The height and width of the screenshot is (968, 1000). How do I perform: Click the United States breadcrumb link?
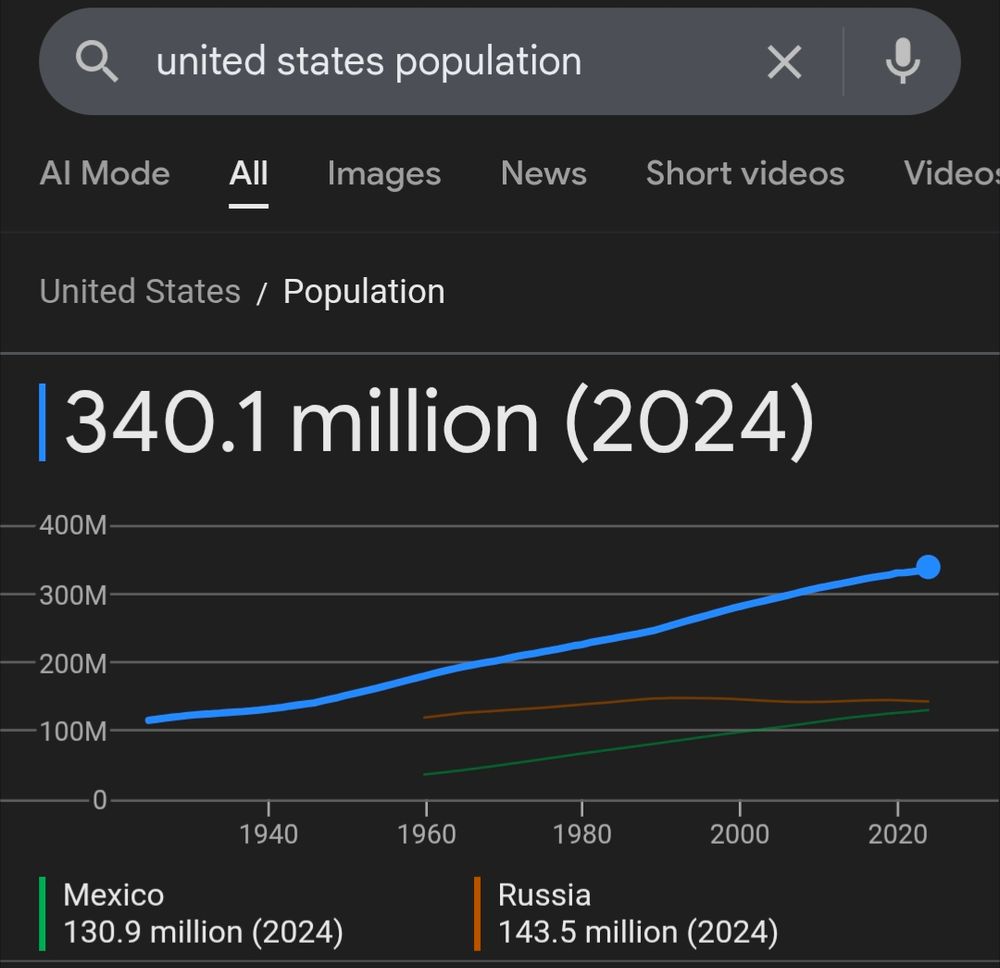click(139, 291)
